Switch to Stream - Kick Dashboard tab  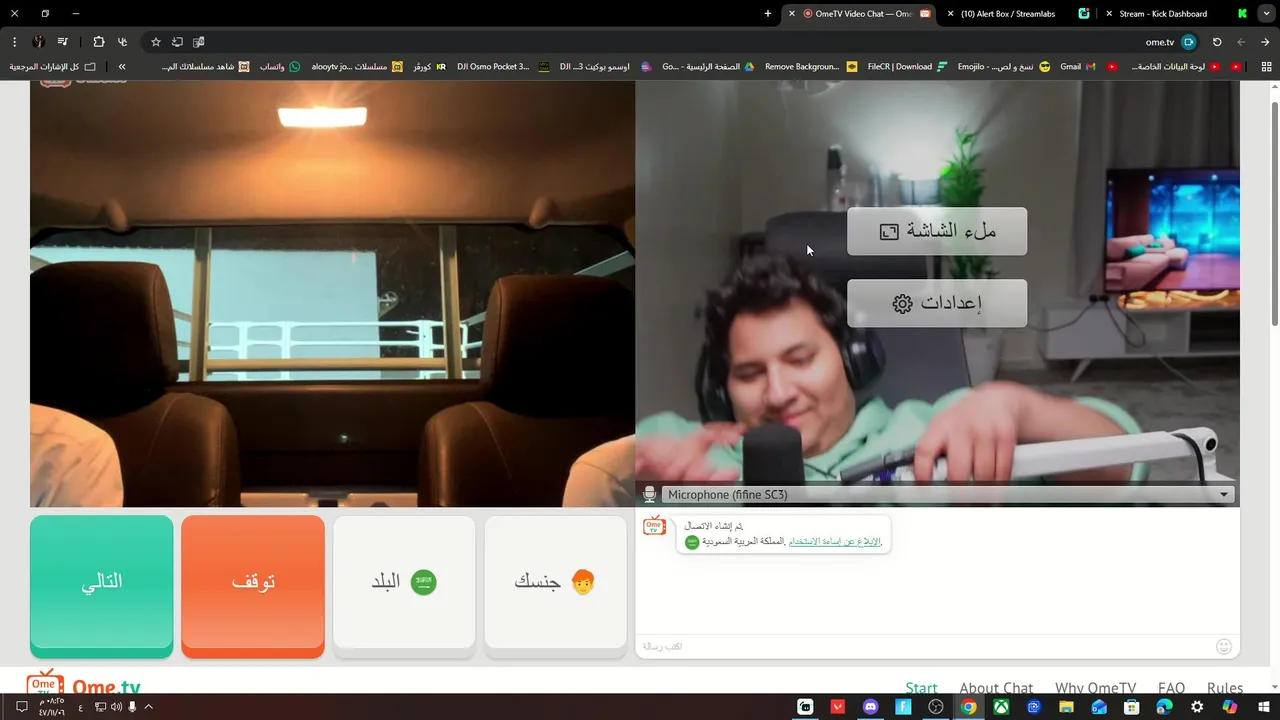coord(1175,14)
